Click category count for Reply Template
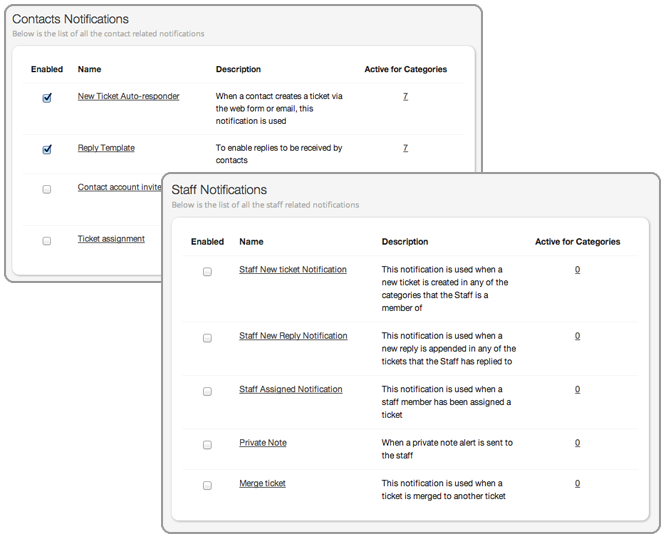This screenshot has width=666, height=539. point(405,148)
